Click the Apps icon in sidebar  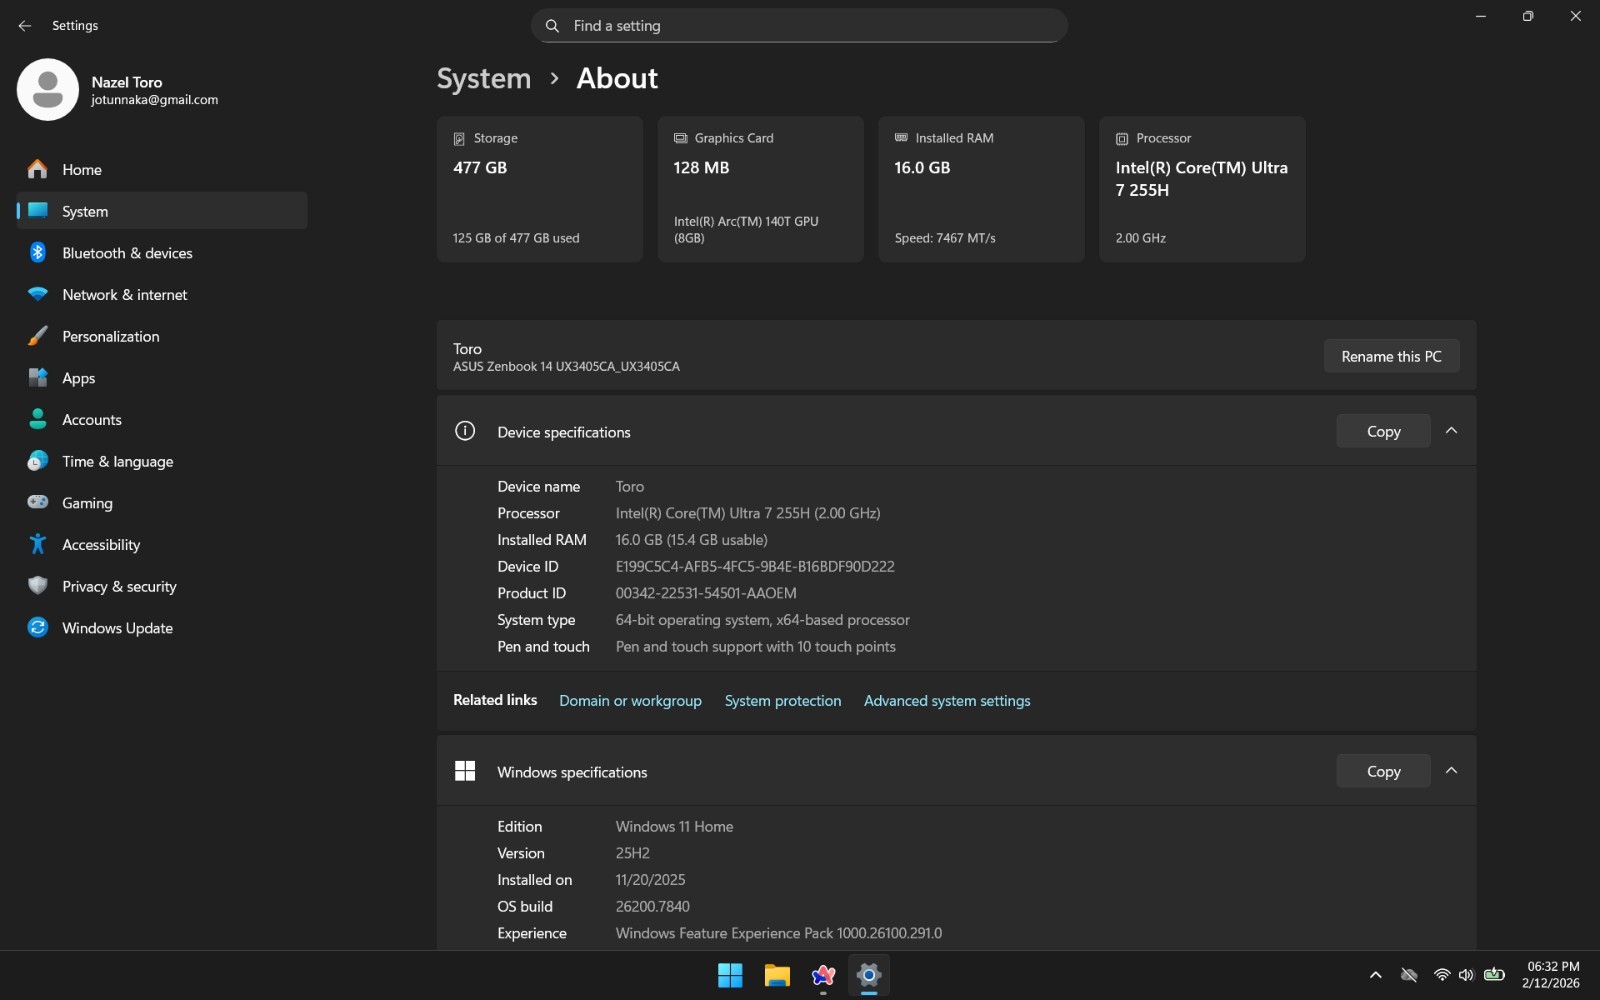click(38, 378)
